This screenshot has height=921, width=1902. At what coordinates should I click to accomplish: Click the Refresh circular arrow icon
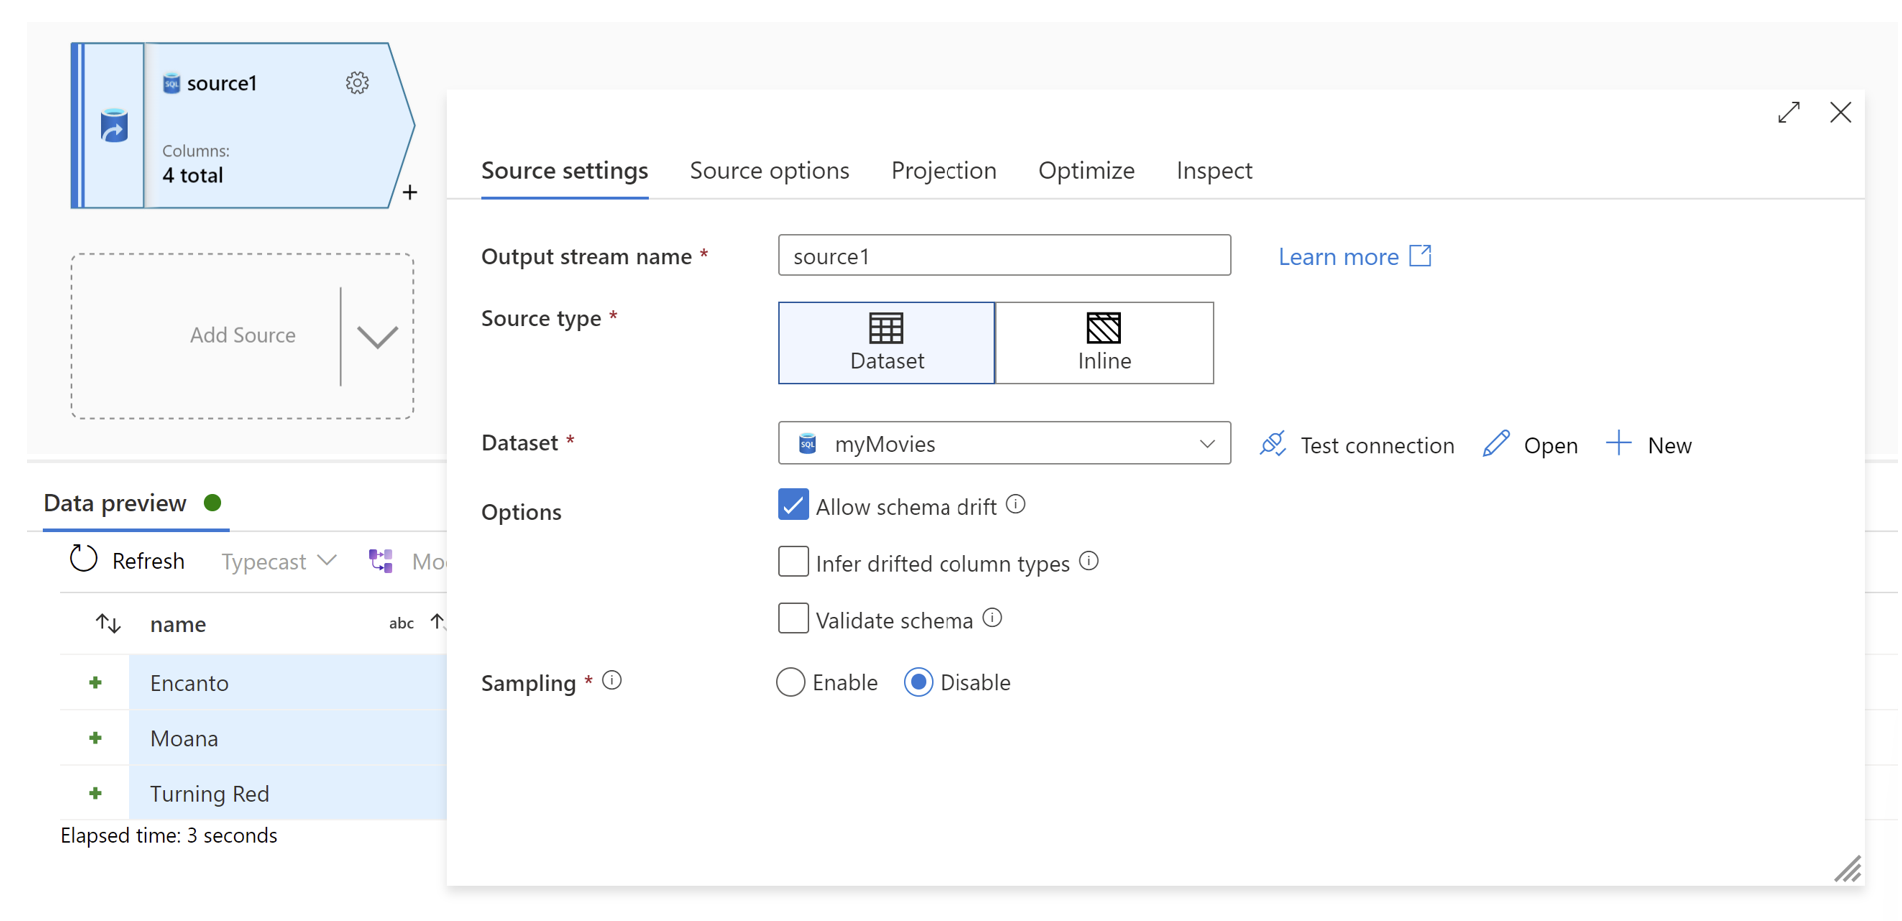(84, 559)
